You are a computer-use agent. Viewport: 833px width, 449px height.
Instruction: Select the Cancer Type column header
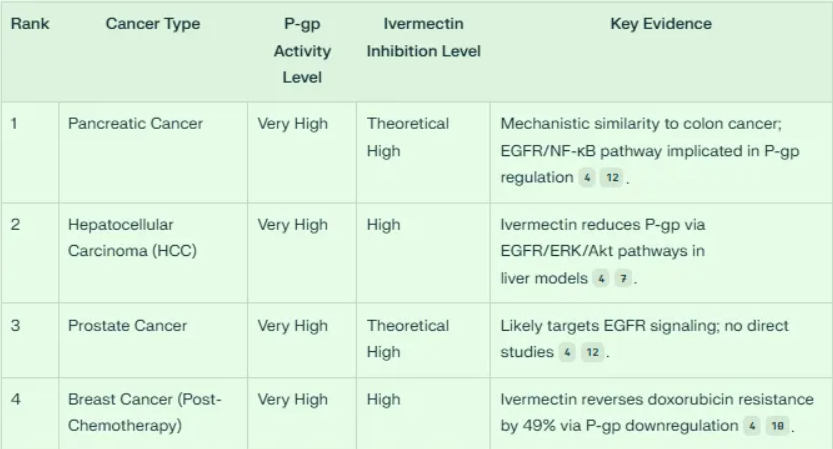[x=153, y=24]
